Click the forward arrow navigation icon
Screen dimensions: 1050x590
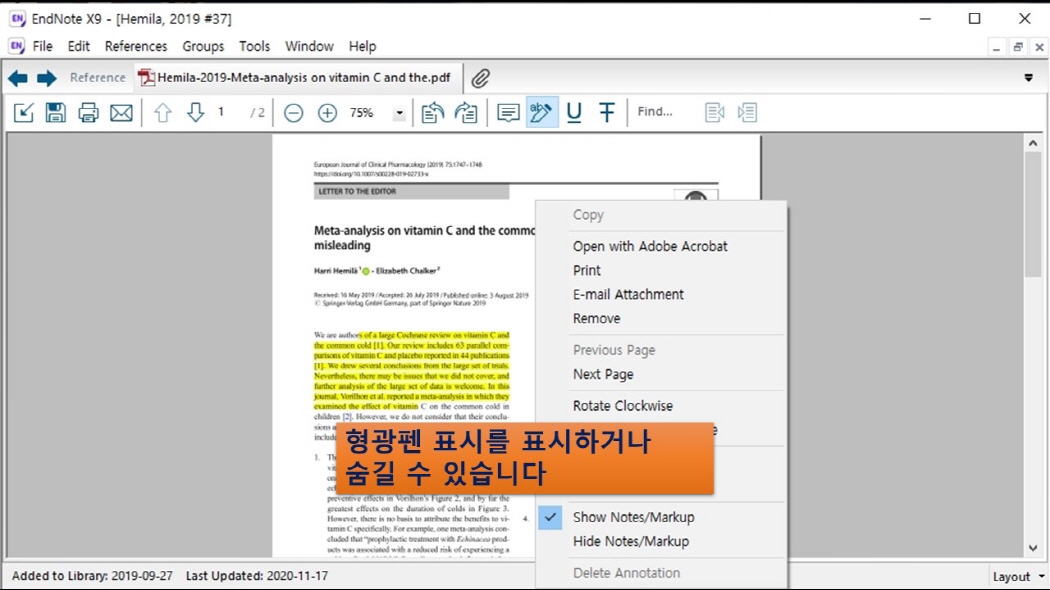point(46,78)
